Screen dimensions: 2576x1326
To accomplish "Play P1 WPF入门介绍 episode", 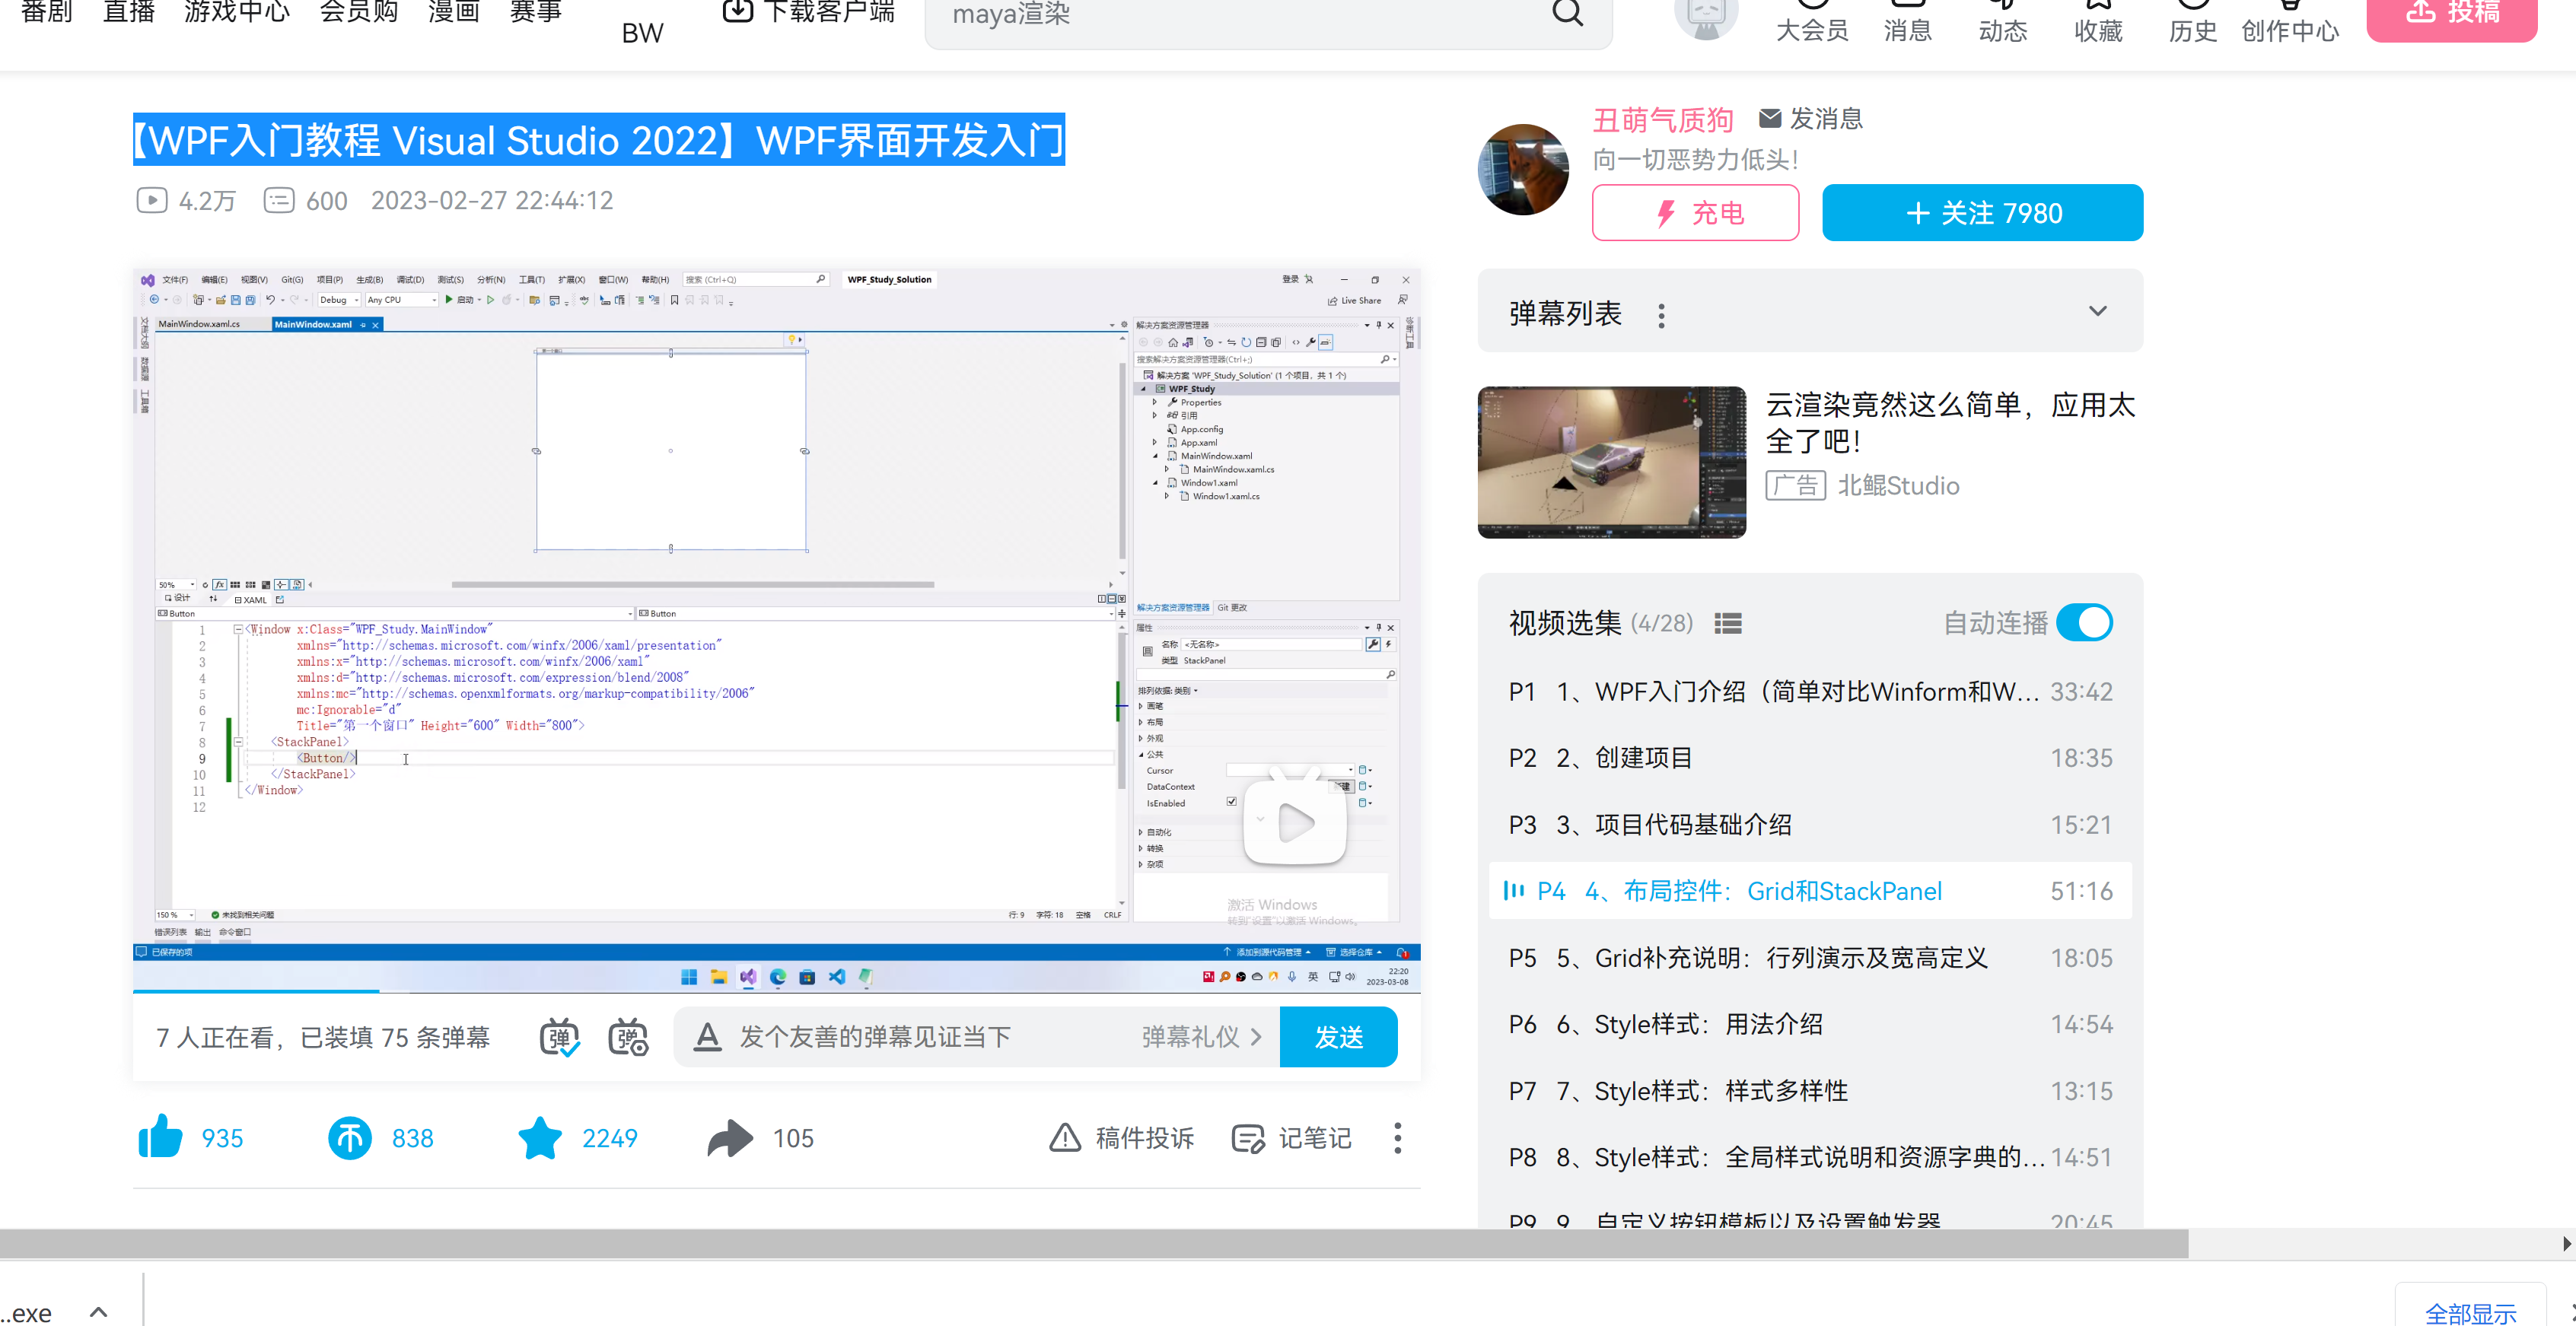I will (x=1810, y=691).
